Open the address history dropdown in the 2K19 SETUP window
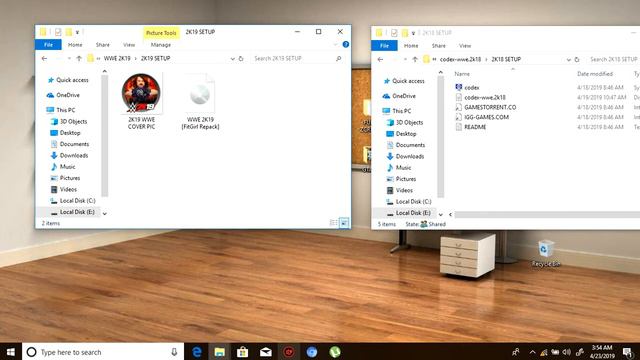The width and height of the screenshot is (640, 360). click(232, 59)
